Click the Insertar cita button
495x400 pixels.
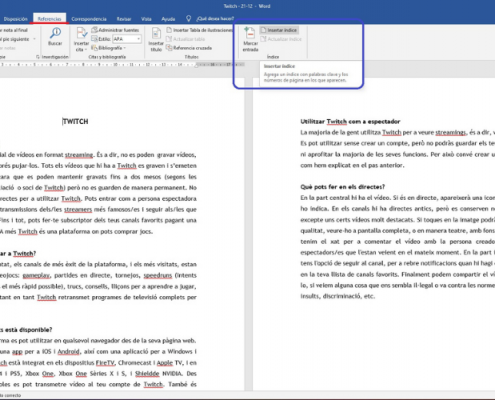81,39
